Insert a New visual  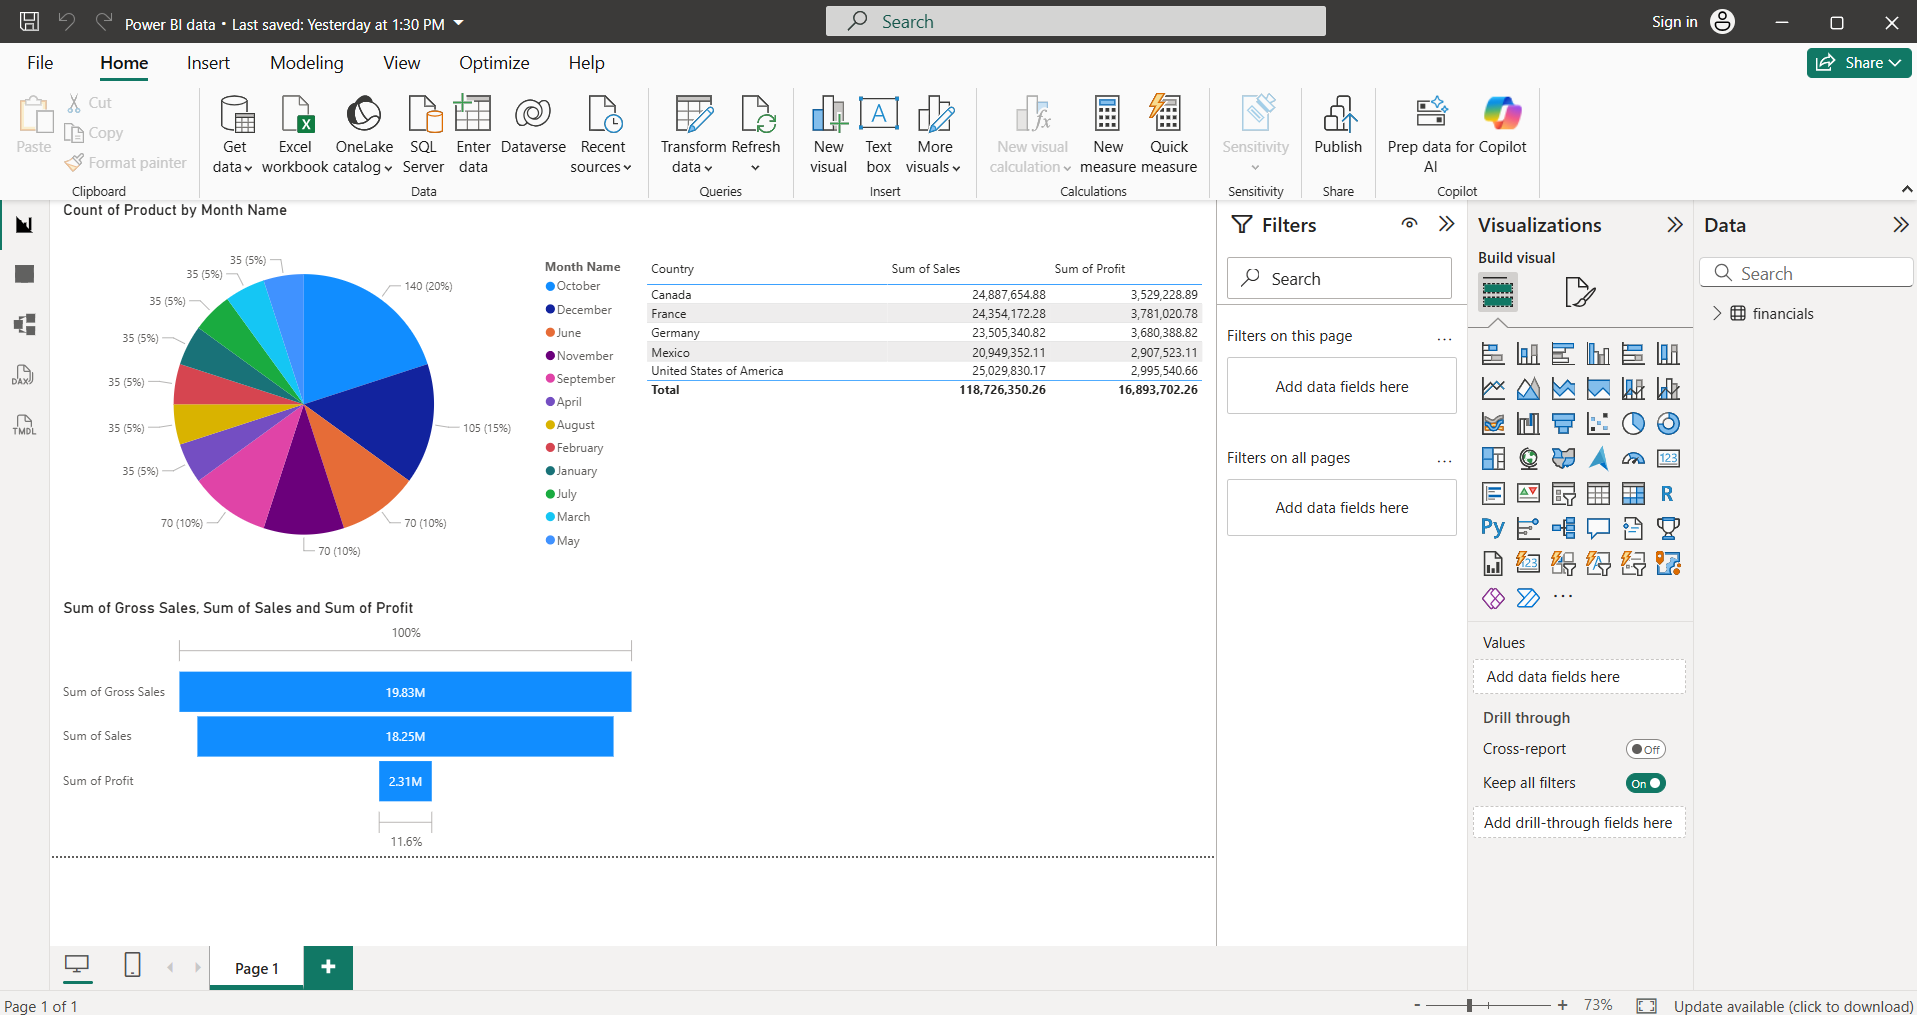[828, 135]
